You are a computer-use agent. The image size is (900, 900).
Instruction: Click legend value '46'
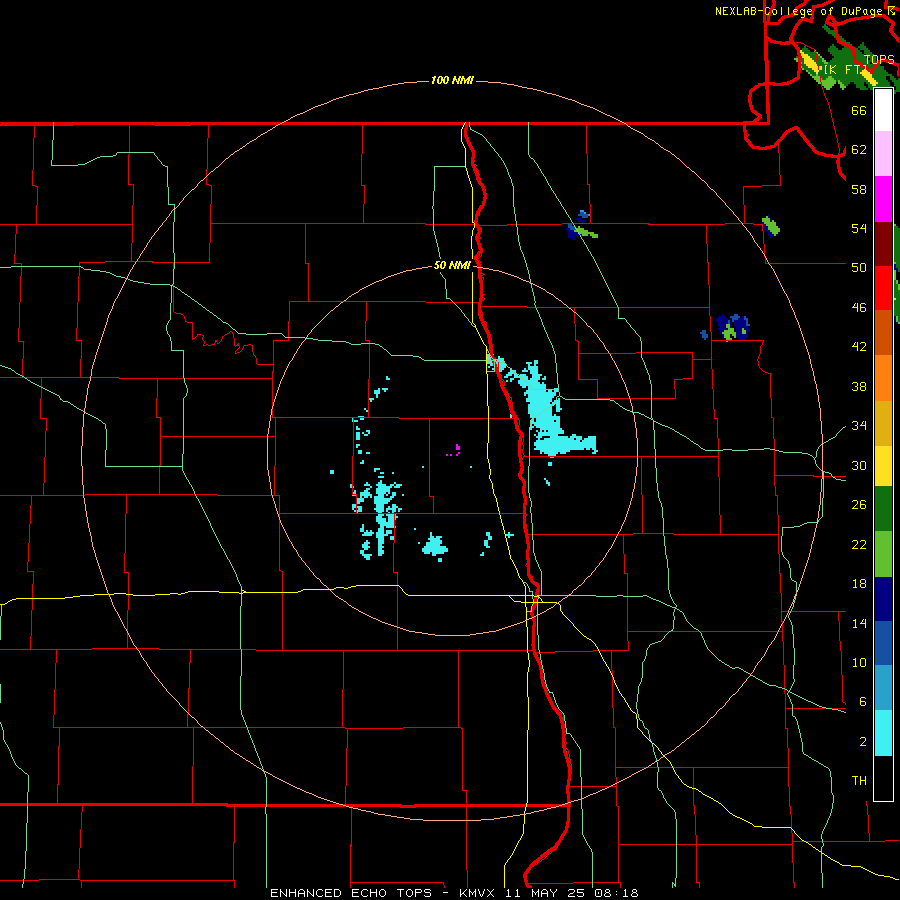click(x=859, y=308)
